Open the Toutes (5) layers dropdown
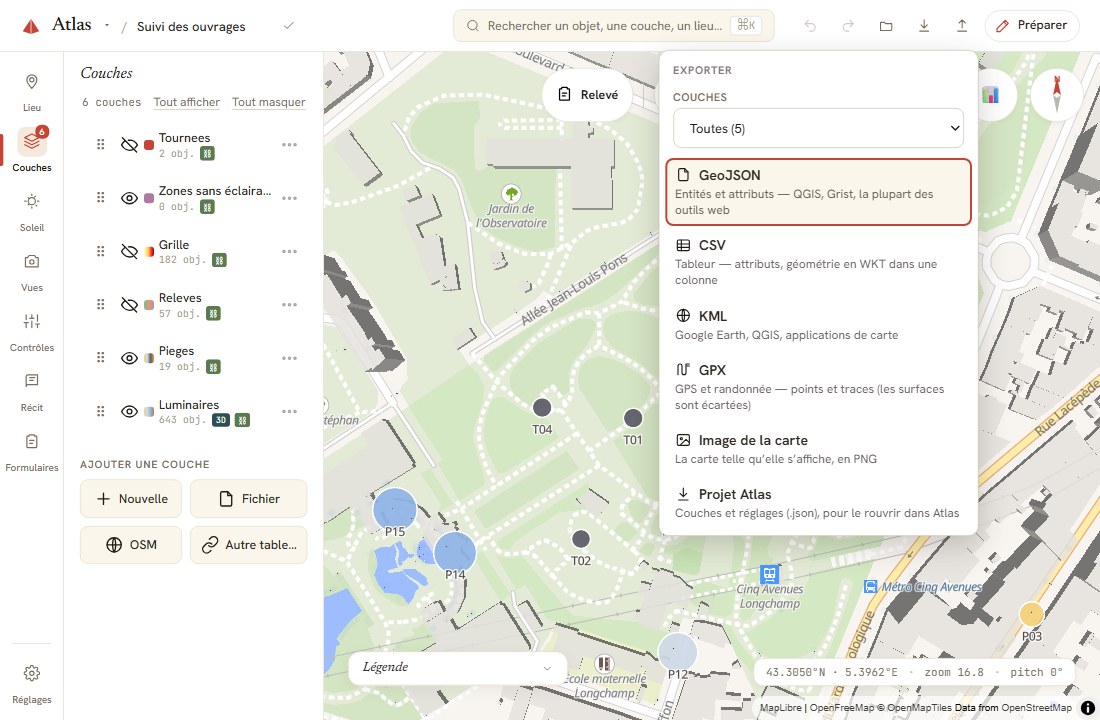Image resolution: width=1100 pixels, height=720 pixels. tap(818, 128)
